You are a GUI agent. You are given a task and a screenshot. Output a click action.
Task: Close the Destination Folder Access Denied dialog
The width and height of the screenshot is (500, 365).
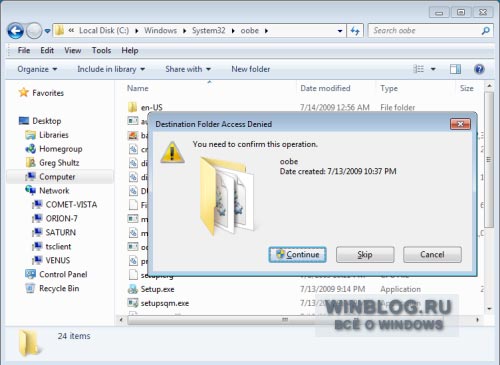pos(460,124)
